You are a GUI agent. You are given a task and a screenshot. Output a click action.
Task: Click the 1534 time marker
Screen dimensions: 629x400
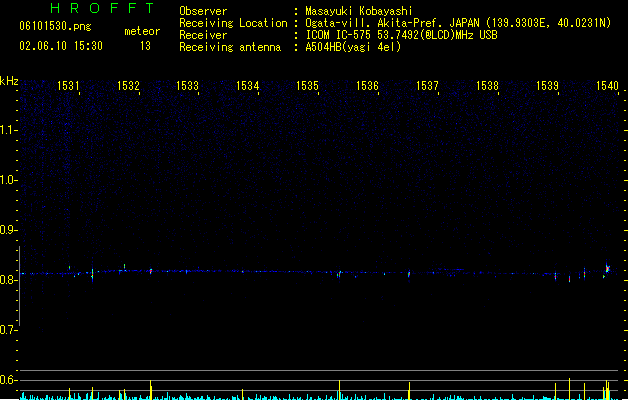point(248,86)
